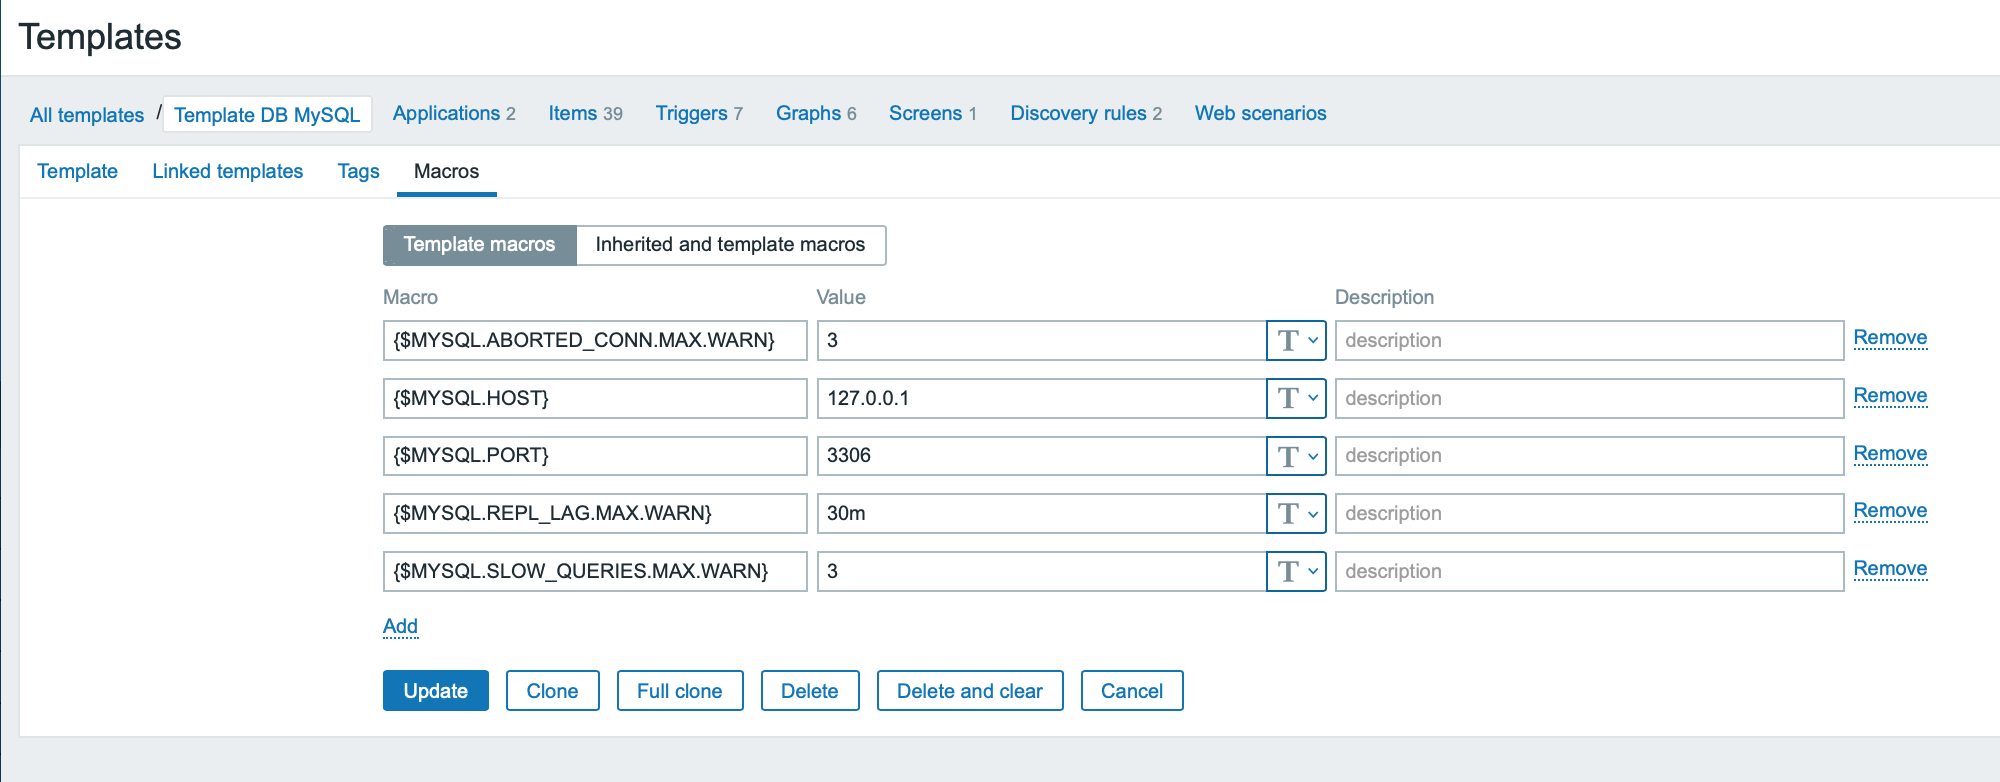Go to All templates breadcrumb
The image size is (2000, 782).
click(x=87, y=115)
